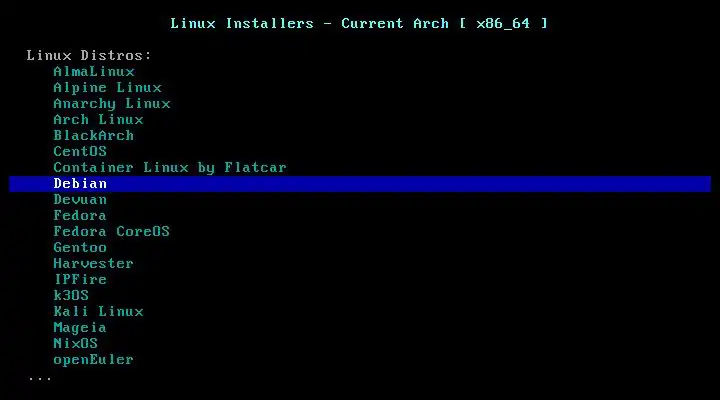
Task: Select the IPFire installer
Action: click(x=80, y=279)
